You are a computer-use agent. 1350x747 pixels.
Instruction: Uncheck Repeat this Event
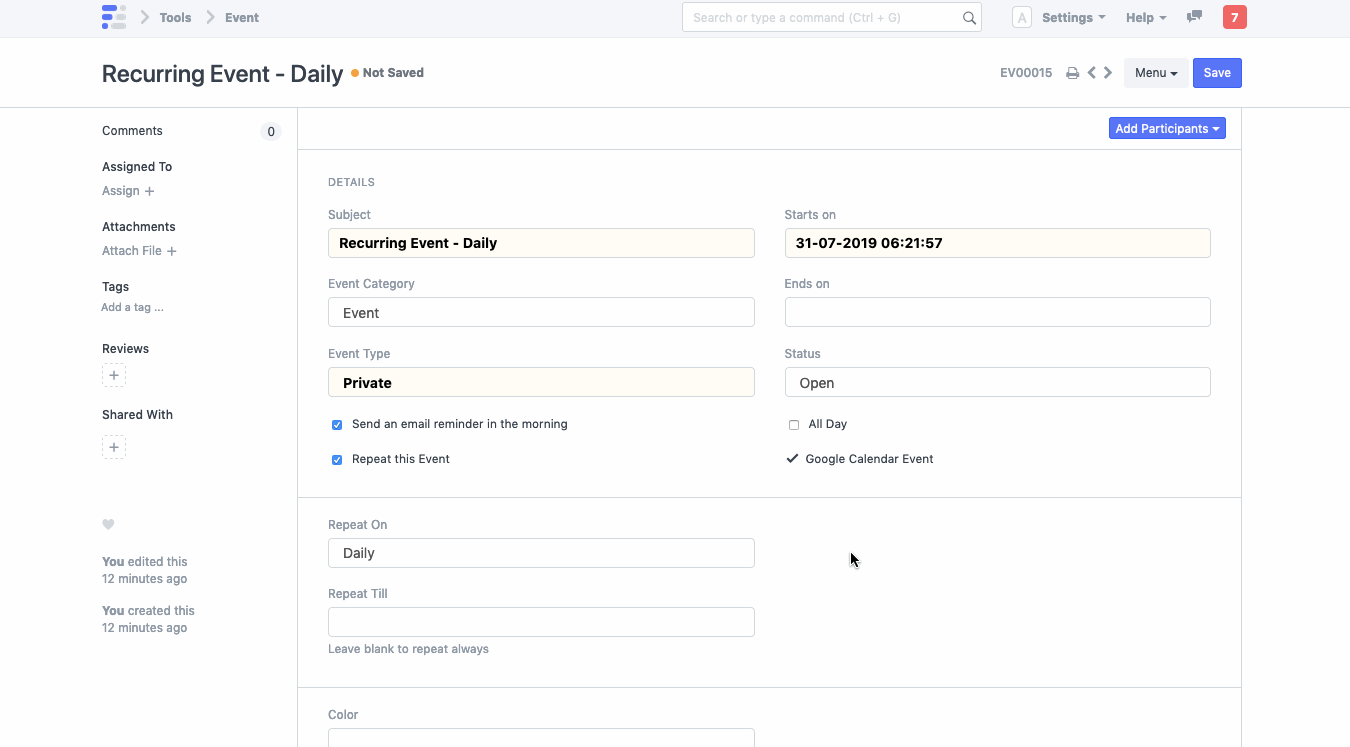point(337,459)
